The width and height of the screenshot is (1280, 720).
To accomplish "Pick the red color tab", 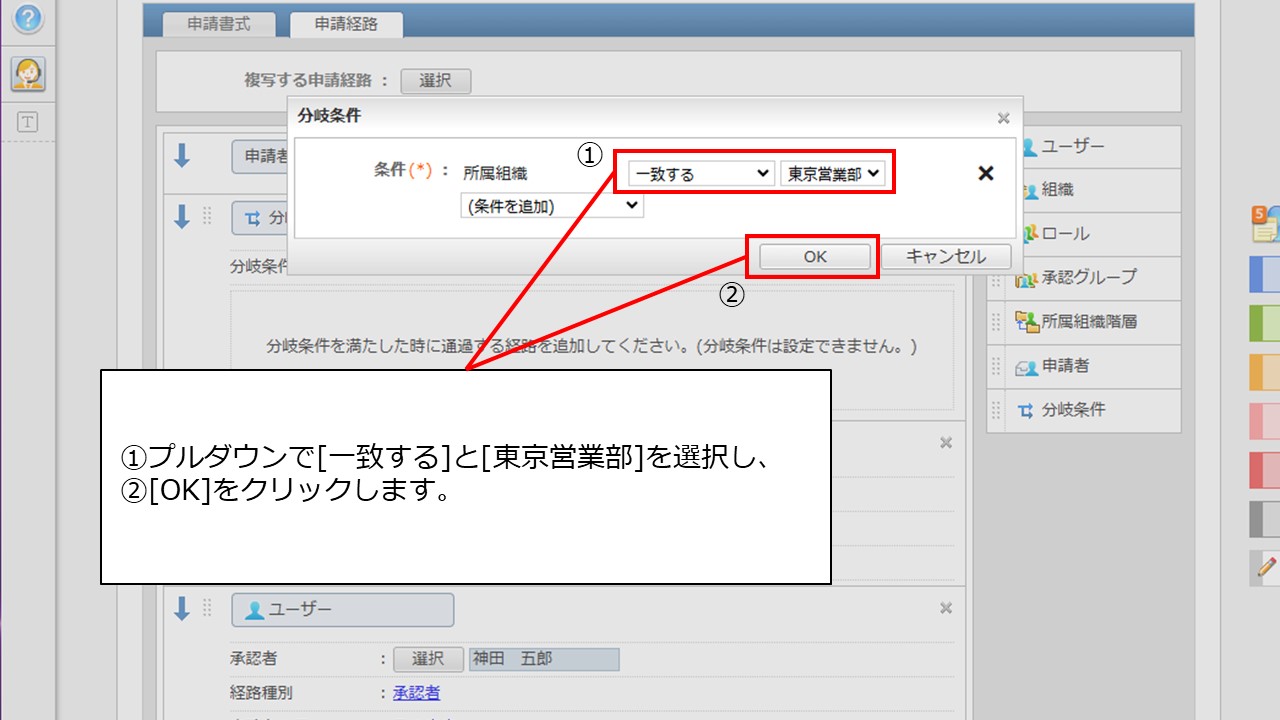I will click(x=1265, y=470).
